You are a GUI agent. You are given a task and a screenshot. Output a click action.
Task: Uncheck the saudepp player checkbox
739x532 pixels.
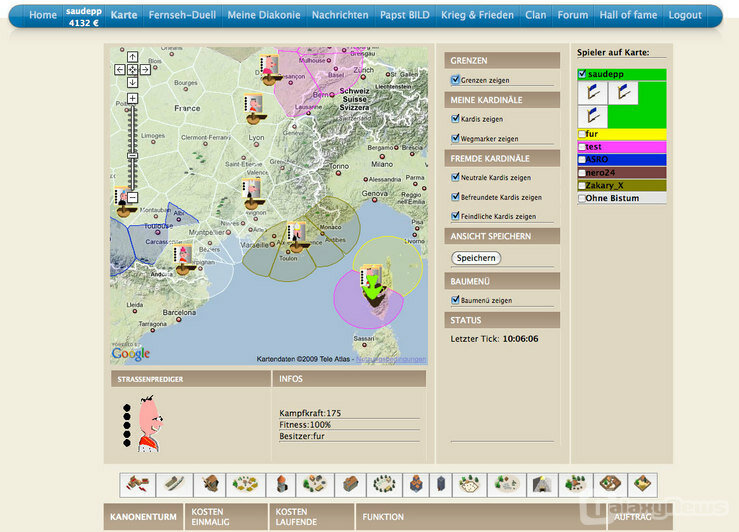pyautogui.click(x=583, y=74)
